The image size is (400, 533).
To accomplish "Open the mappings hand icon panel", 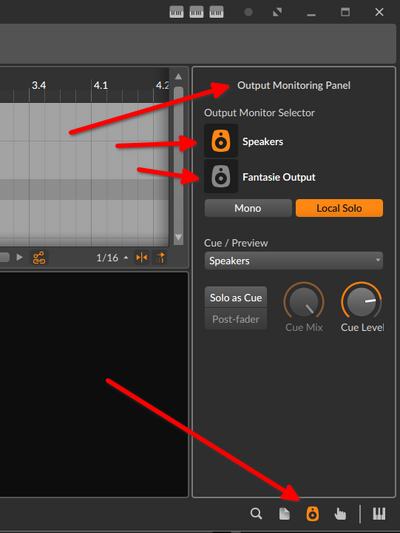I will (x=340, y=514).
